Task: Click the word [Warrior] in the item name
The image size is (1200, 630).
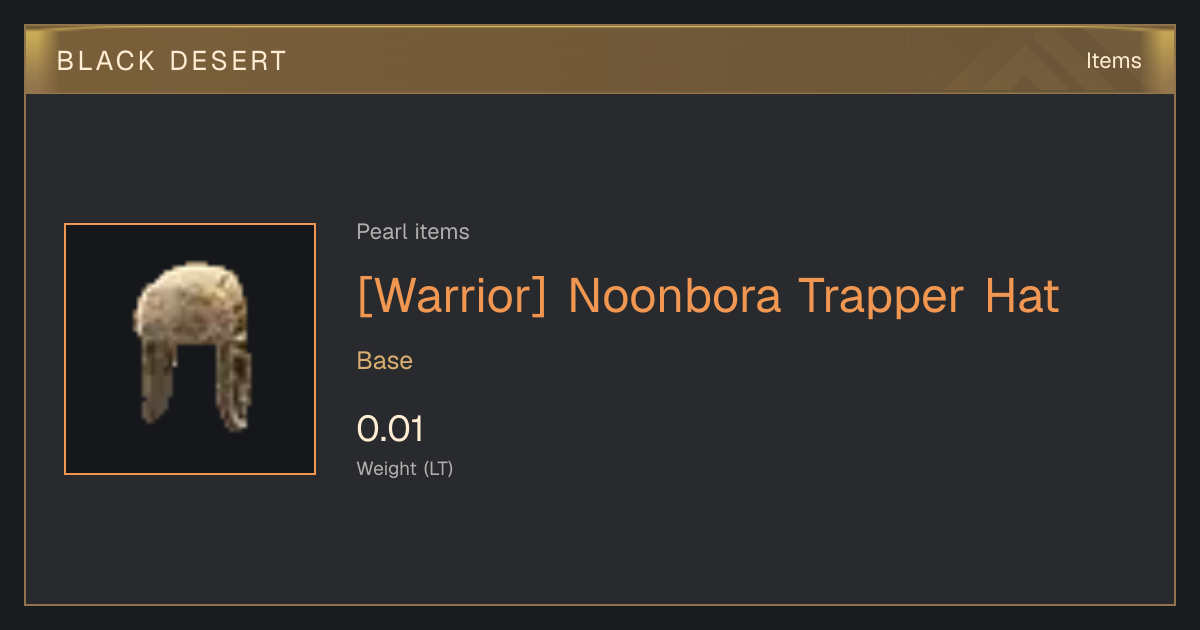Action: [x=452, y=296]
